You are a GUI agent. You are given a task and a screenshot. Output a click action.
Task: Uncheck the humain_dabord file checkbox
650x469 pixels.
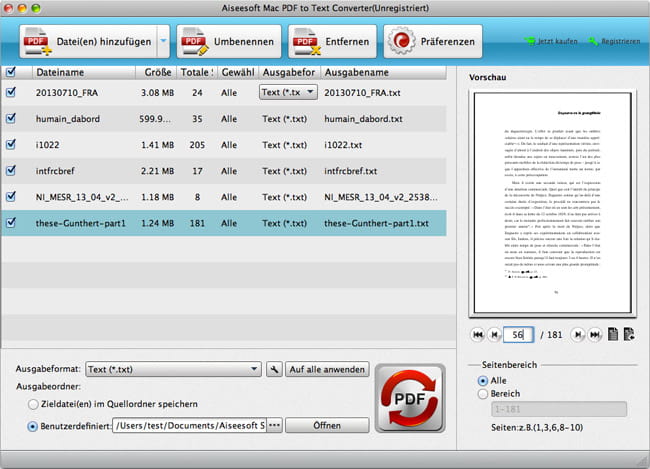click(11, 118)
